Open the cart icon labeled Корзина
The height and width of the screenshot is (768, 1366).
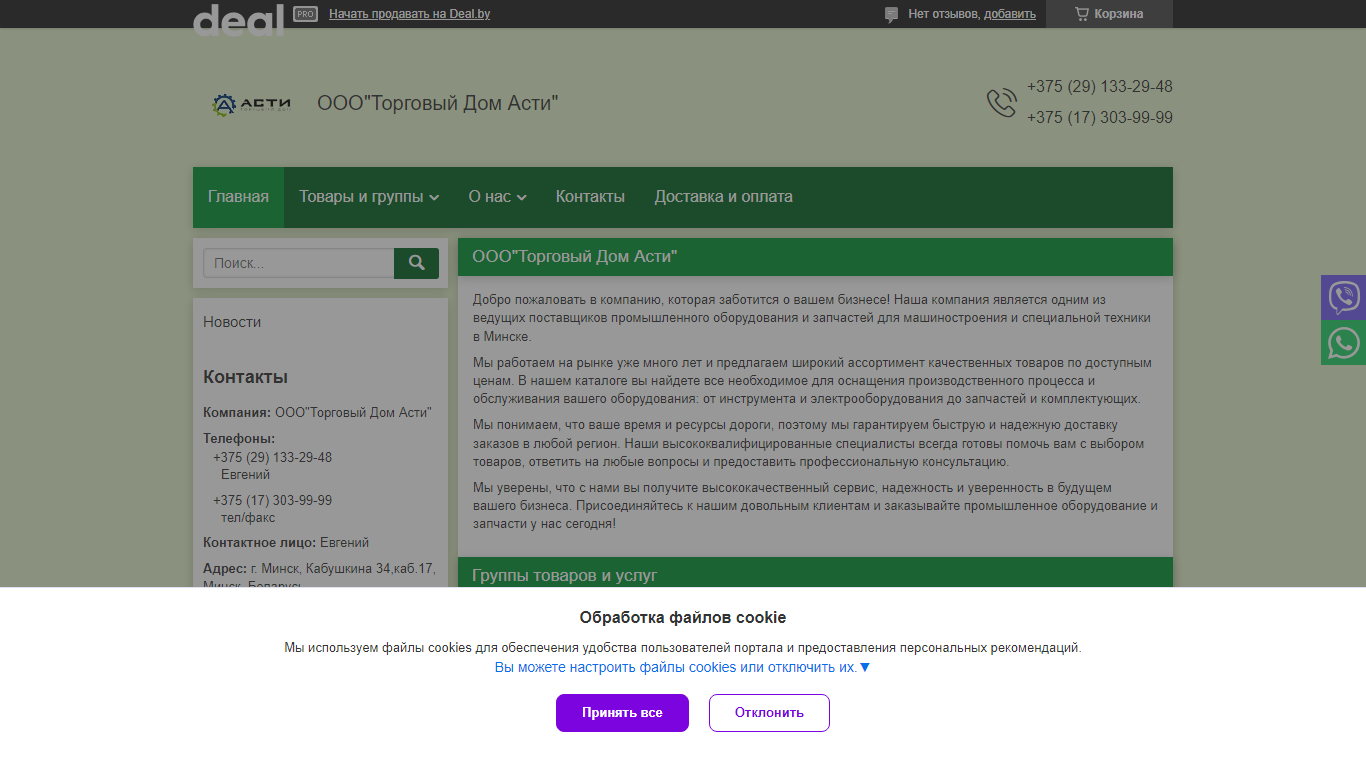click(1109, 14)
